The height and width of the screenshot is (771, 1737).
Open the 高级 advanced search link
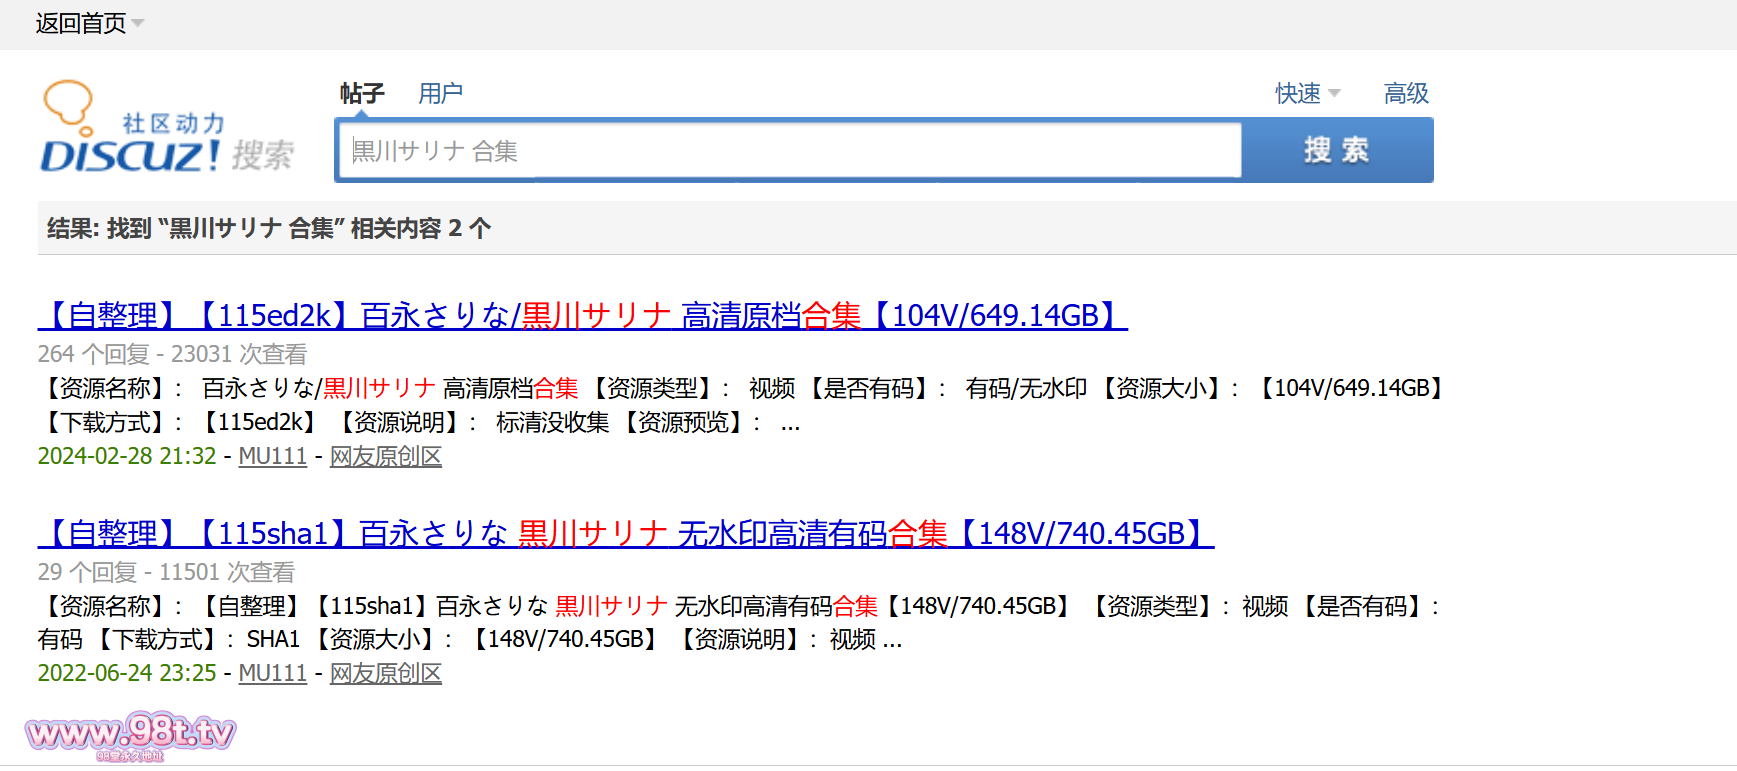tap(1405, 94)
